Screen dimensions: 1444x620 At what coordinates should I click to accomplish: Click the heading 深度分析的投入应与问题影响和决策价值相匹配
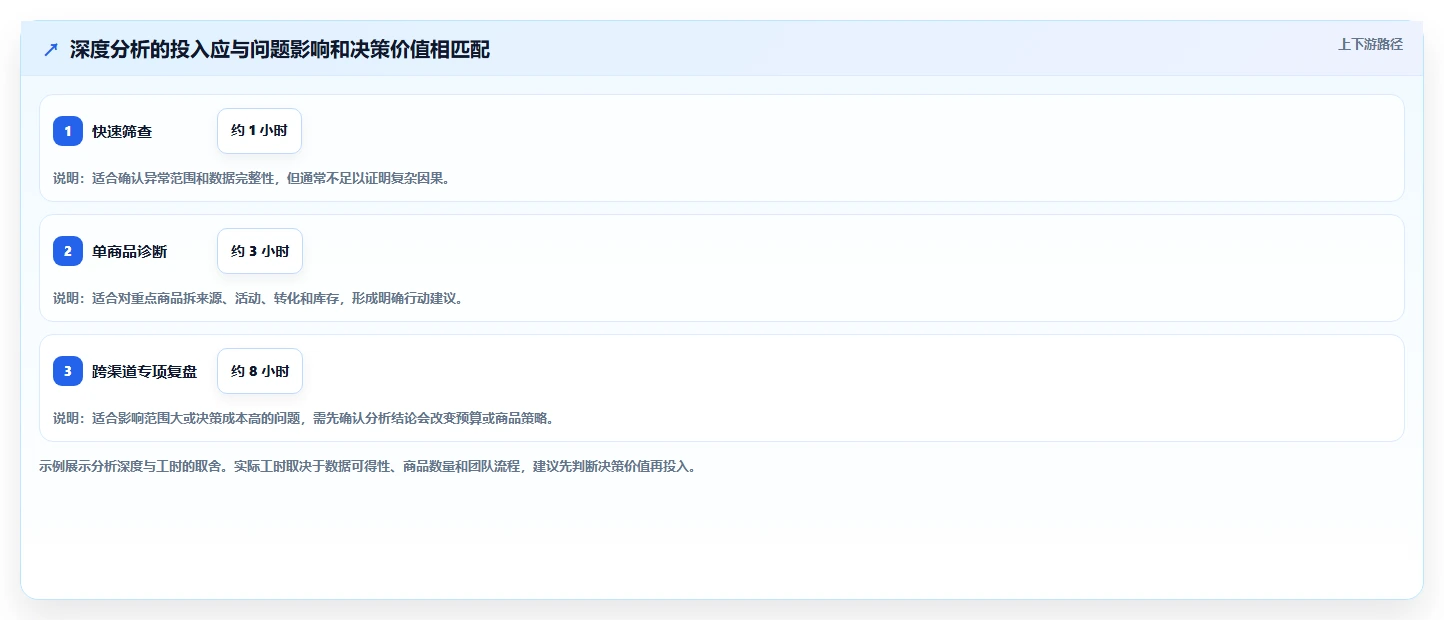(x=280, y=49)
